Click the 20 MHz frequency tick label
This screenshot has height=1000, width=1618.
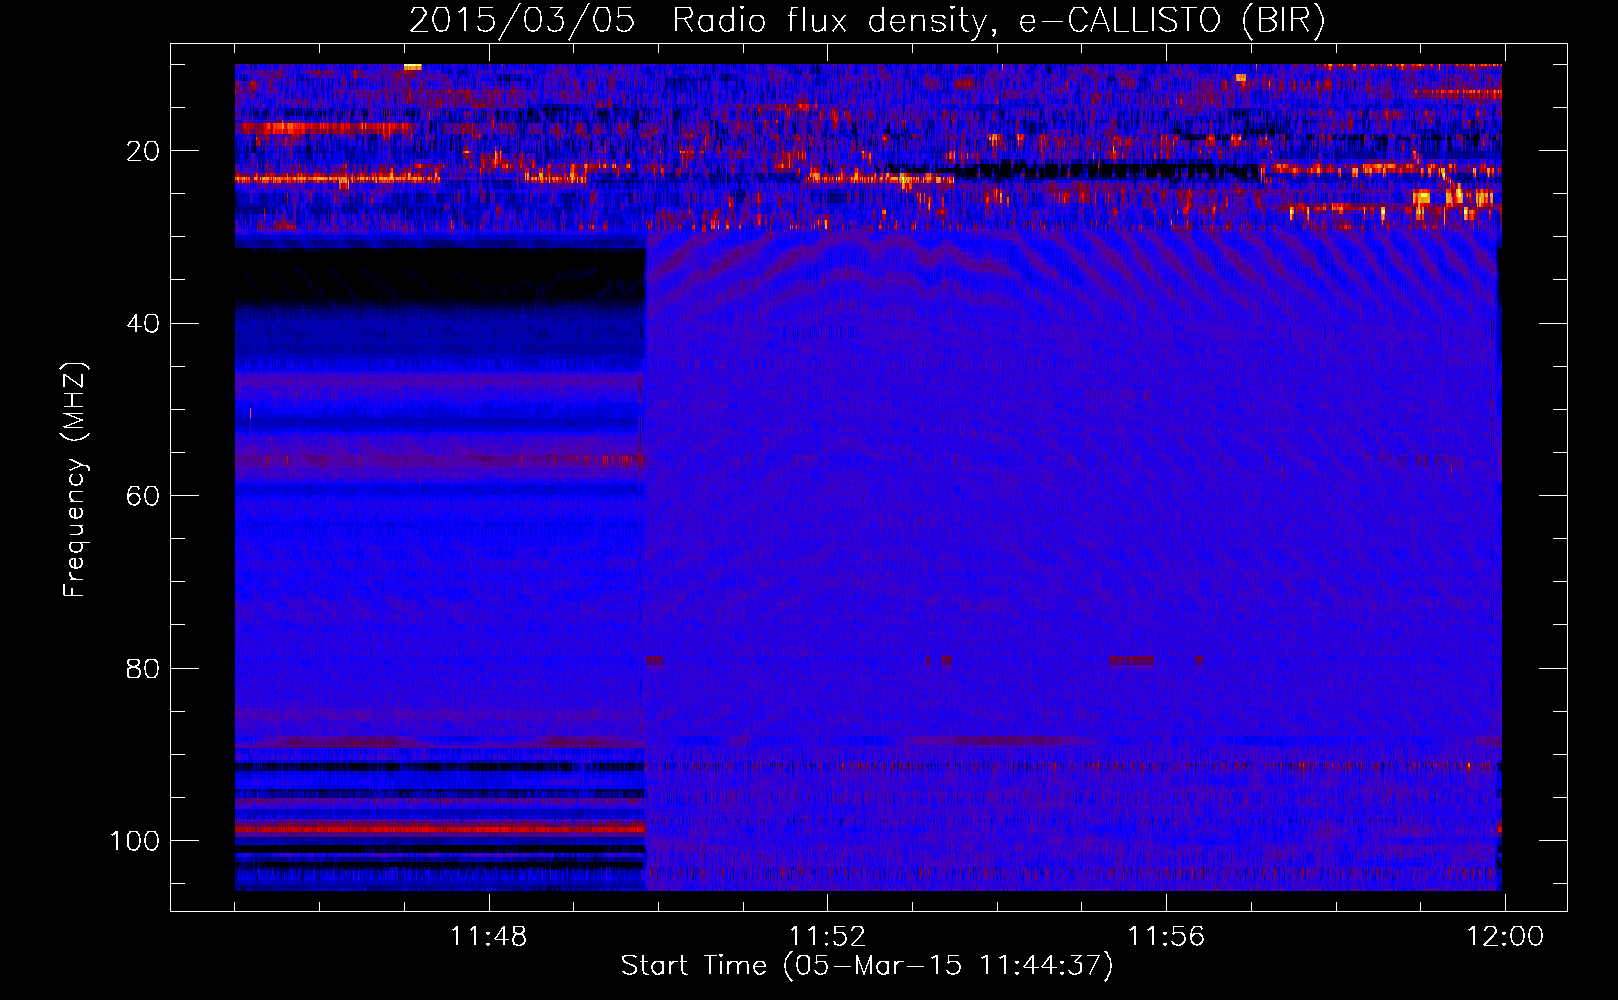coord(143,151)
